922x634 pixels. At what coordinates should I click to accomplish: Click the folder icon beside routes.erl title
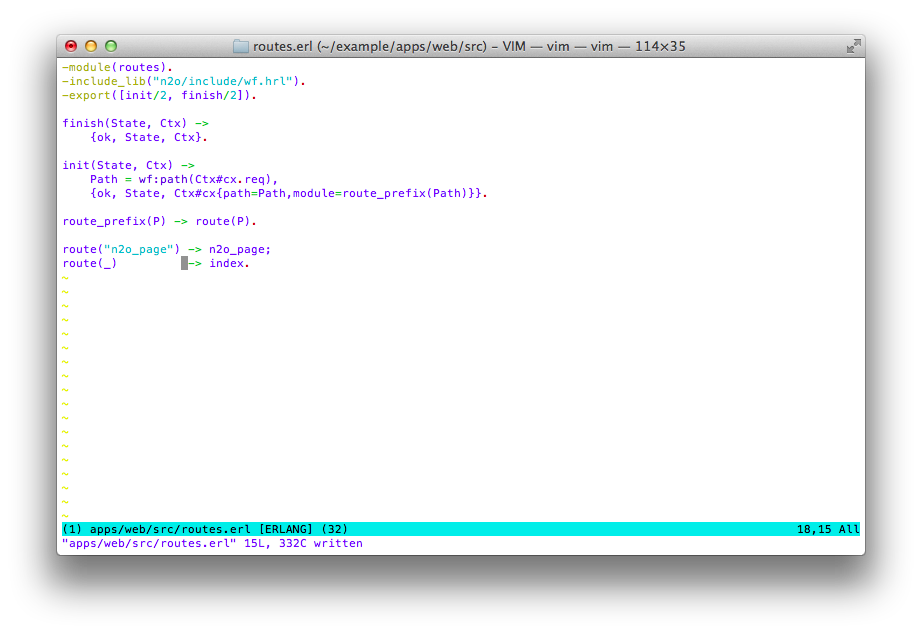(241, 46)
